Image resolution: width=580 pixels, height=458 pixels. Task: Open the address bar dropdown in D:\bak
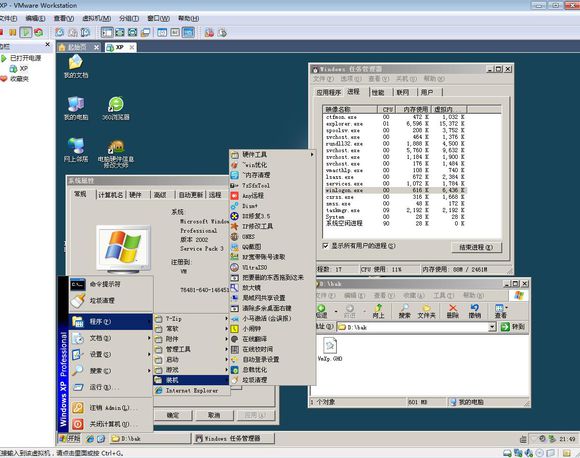[x=492, y=327]
